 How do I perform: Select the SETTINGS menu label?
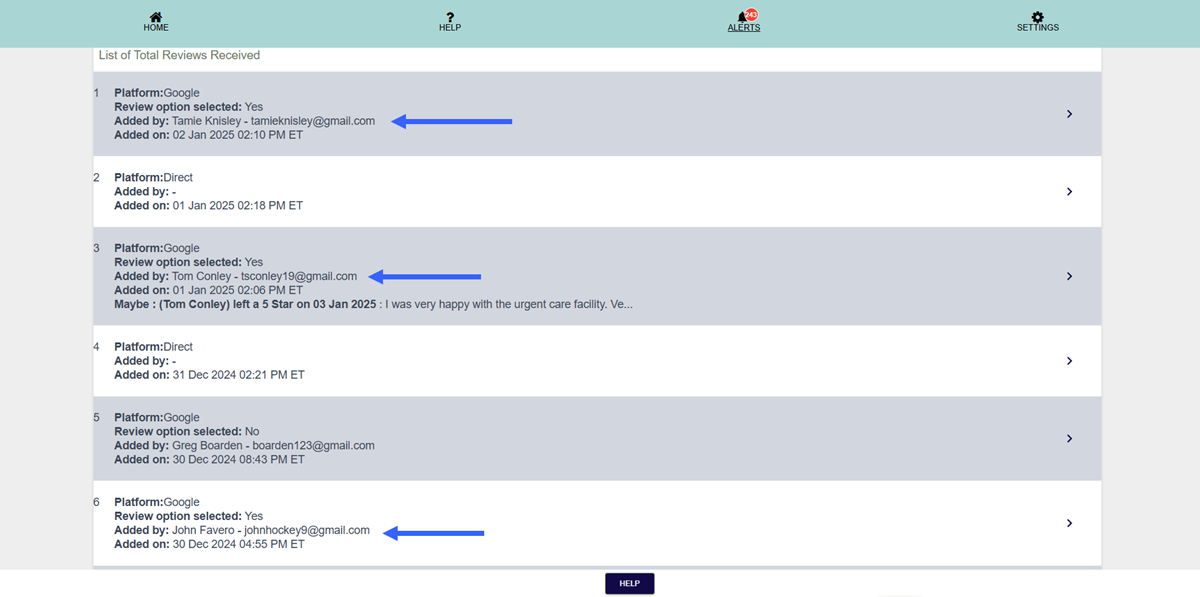click(1037, 28)
